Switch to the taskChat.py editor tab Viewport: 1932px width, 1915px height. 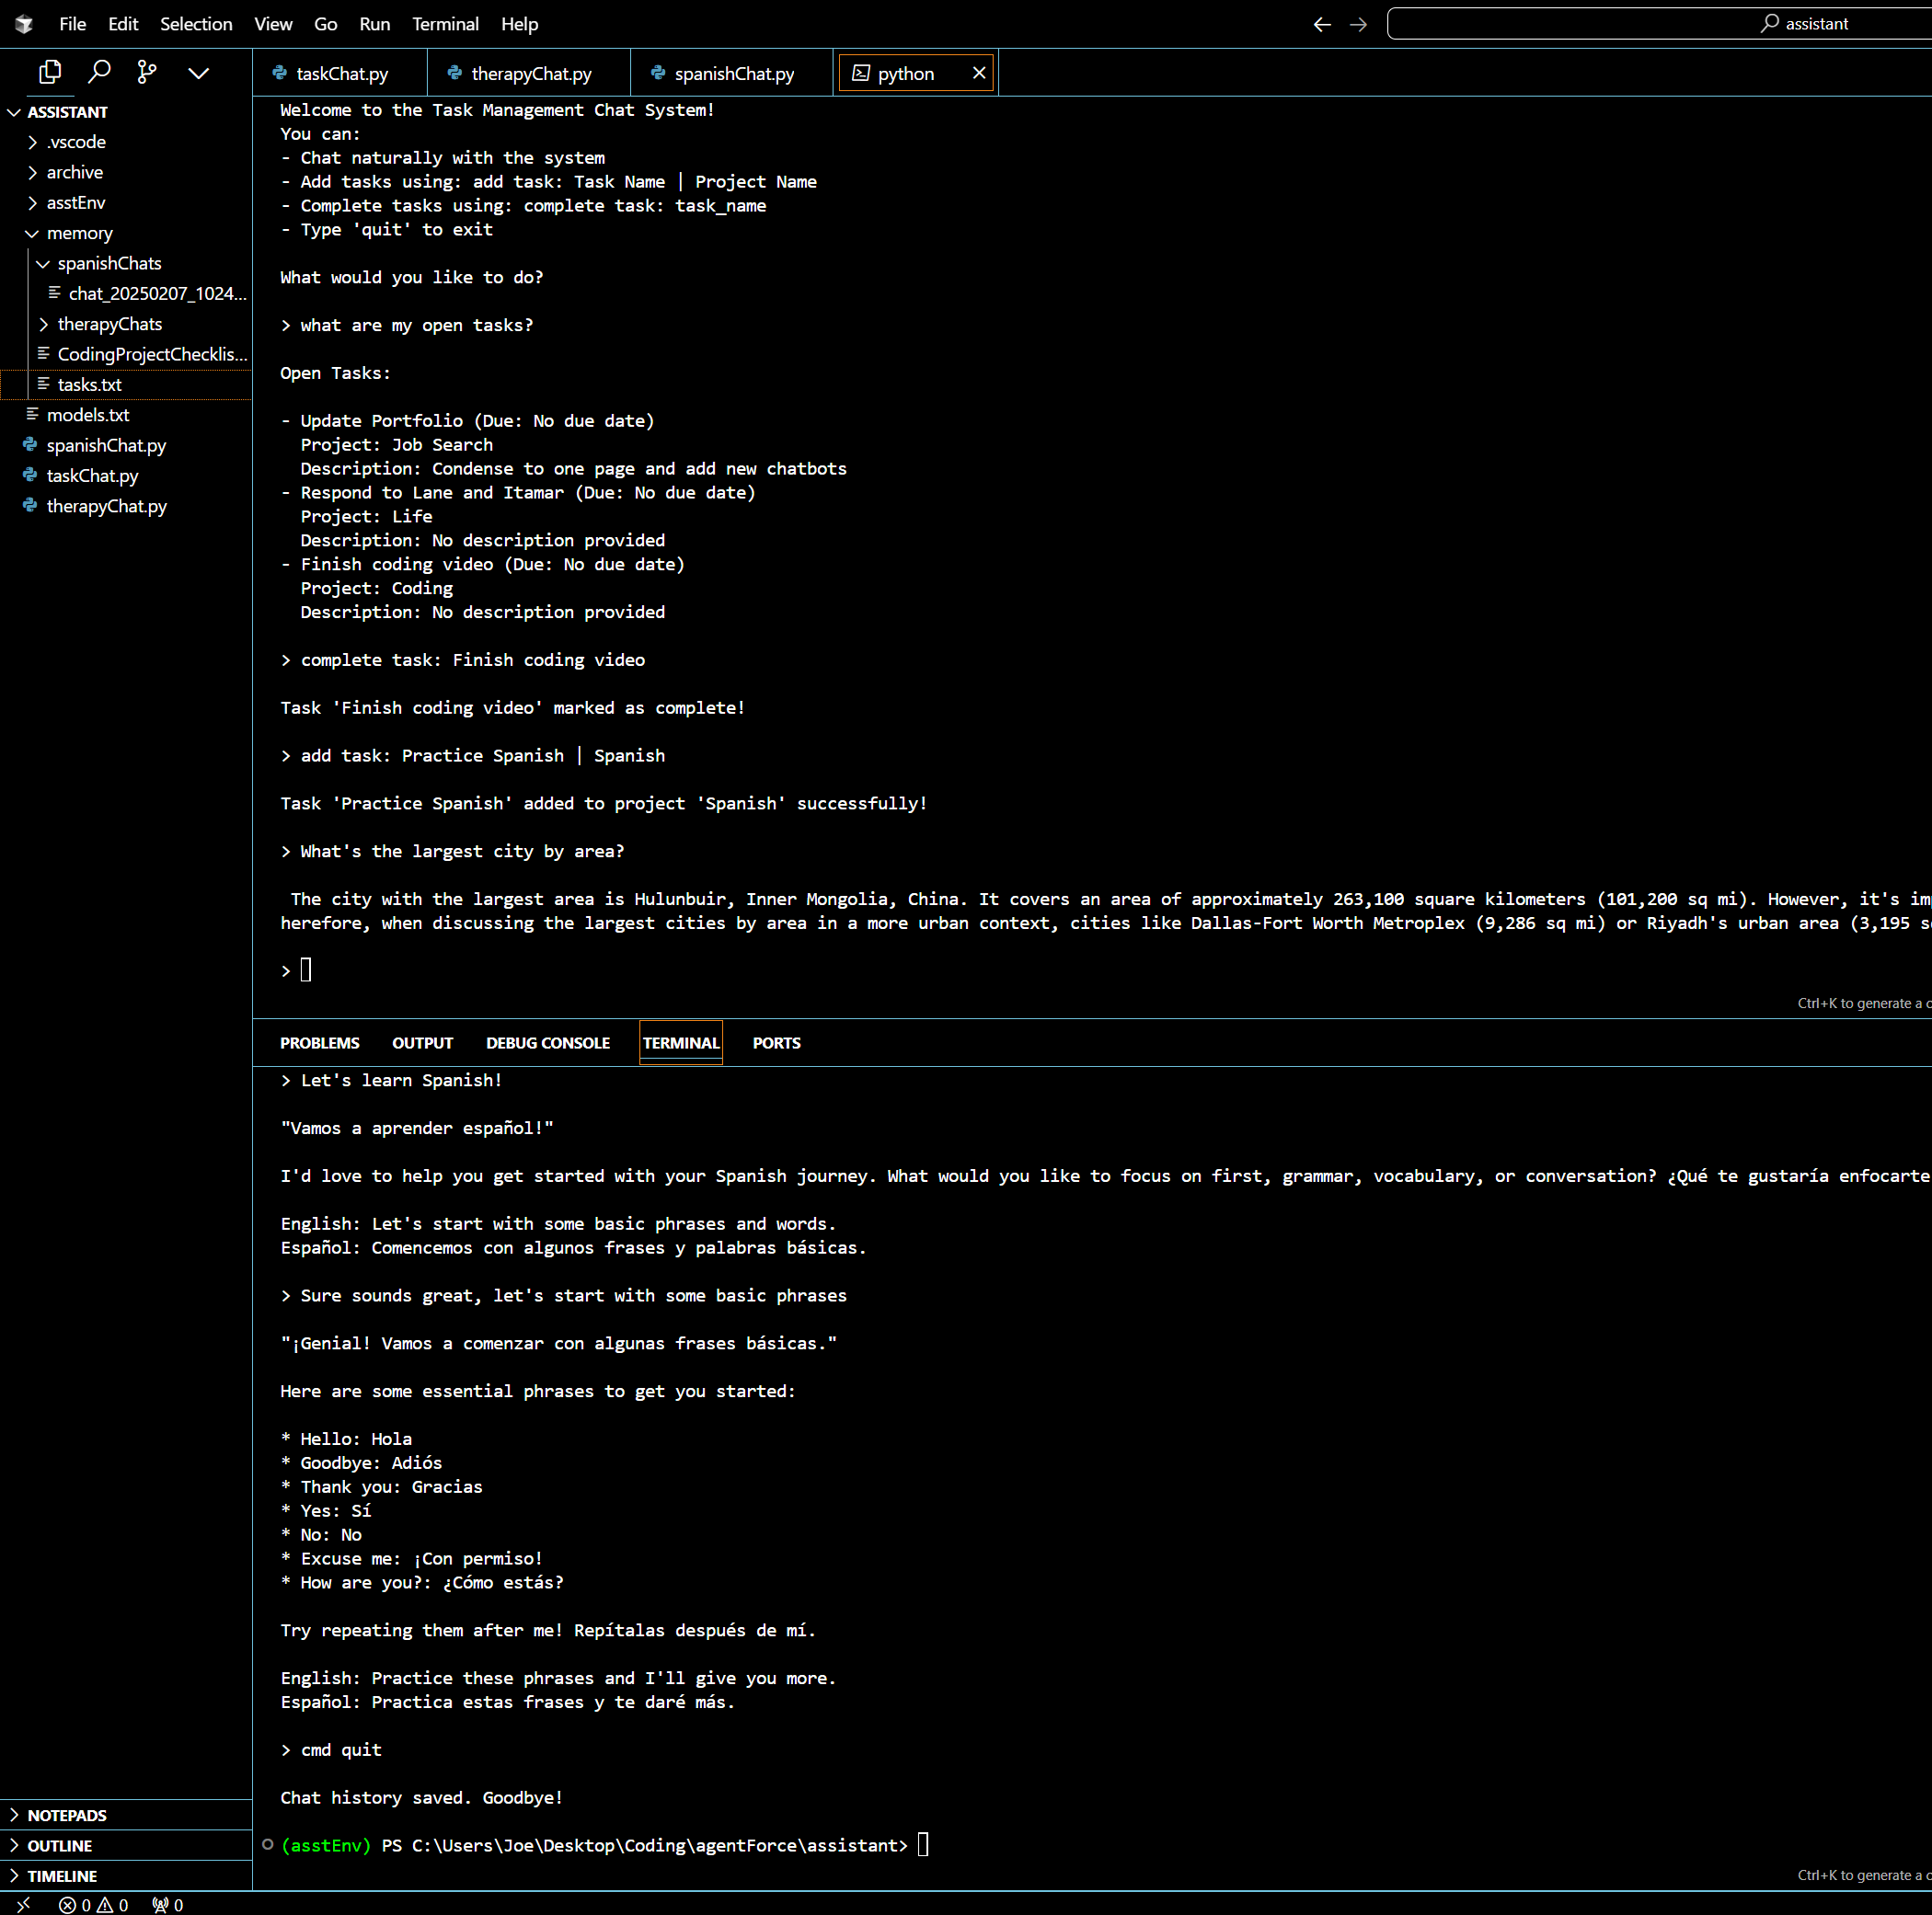coord(341,73)
